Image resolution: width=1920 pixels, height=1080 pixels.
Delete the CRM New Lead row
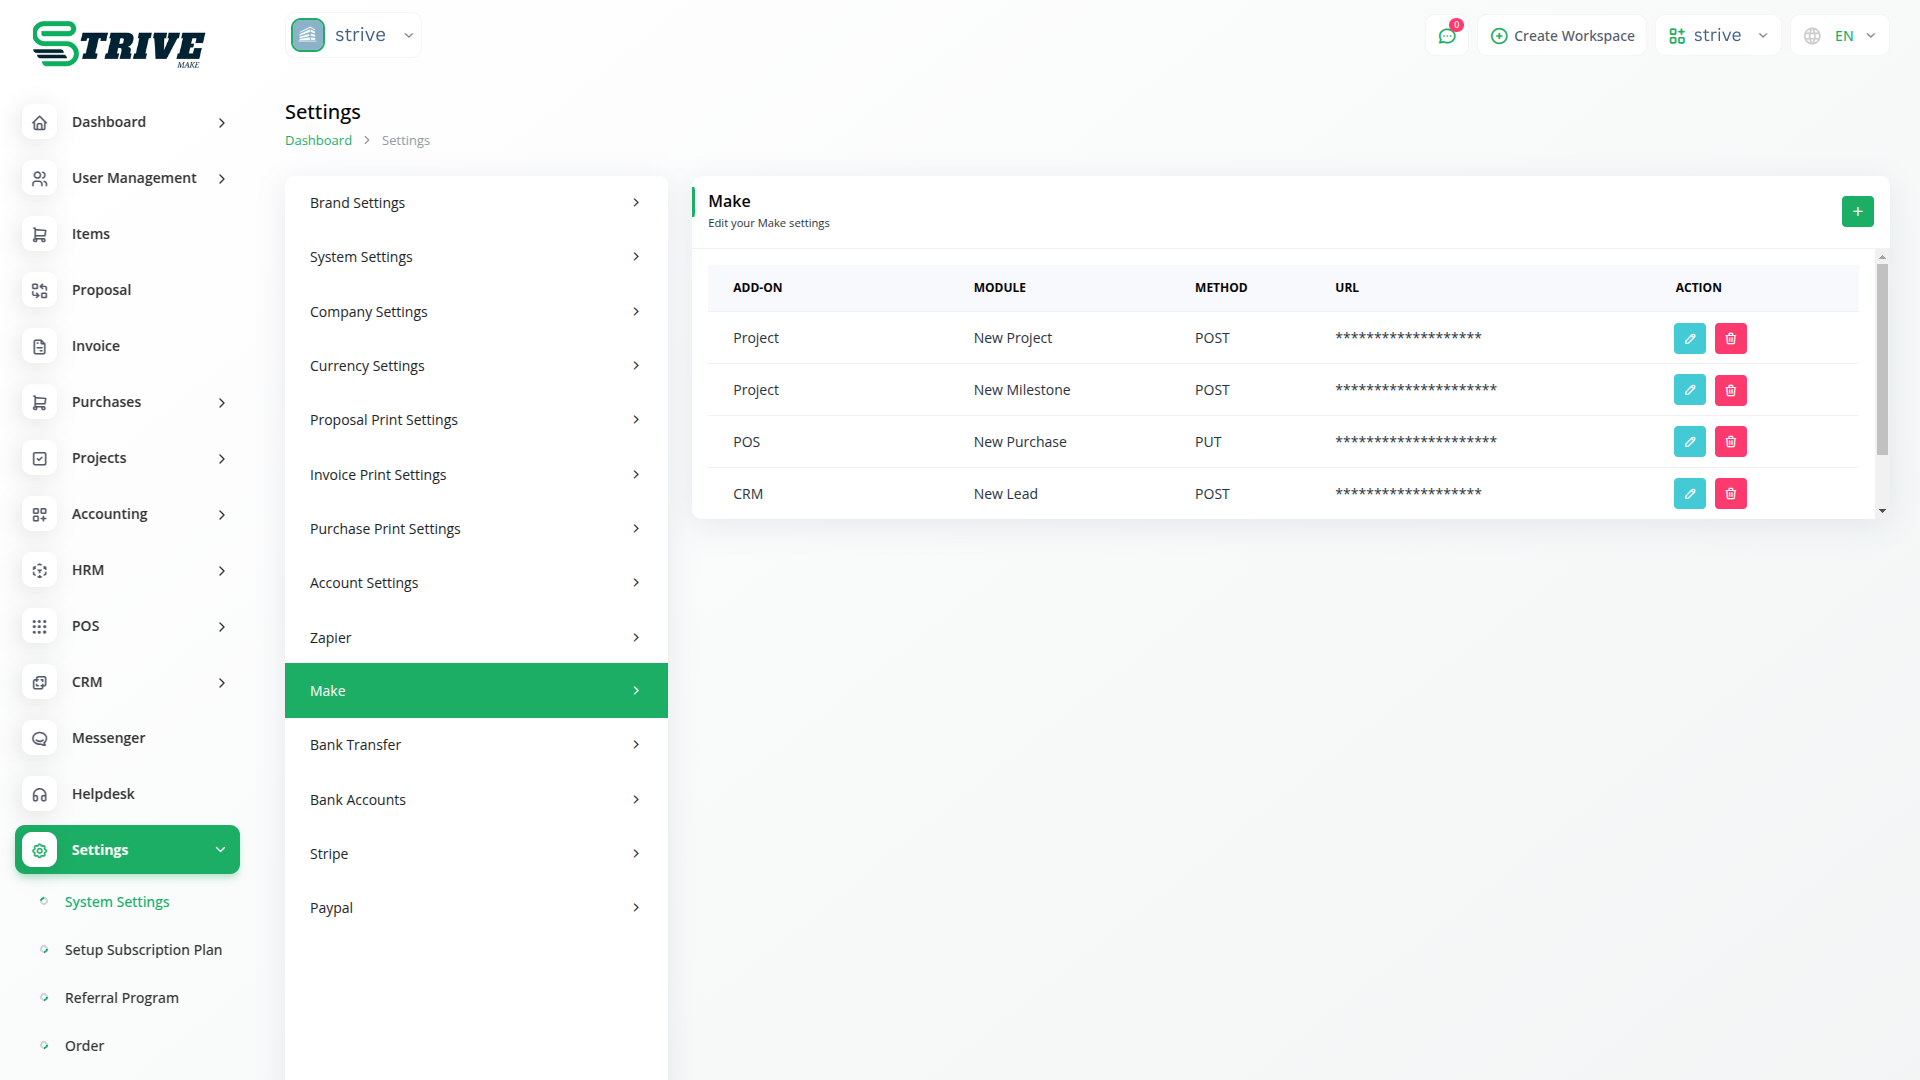1730,494
